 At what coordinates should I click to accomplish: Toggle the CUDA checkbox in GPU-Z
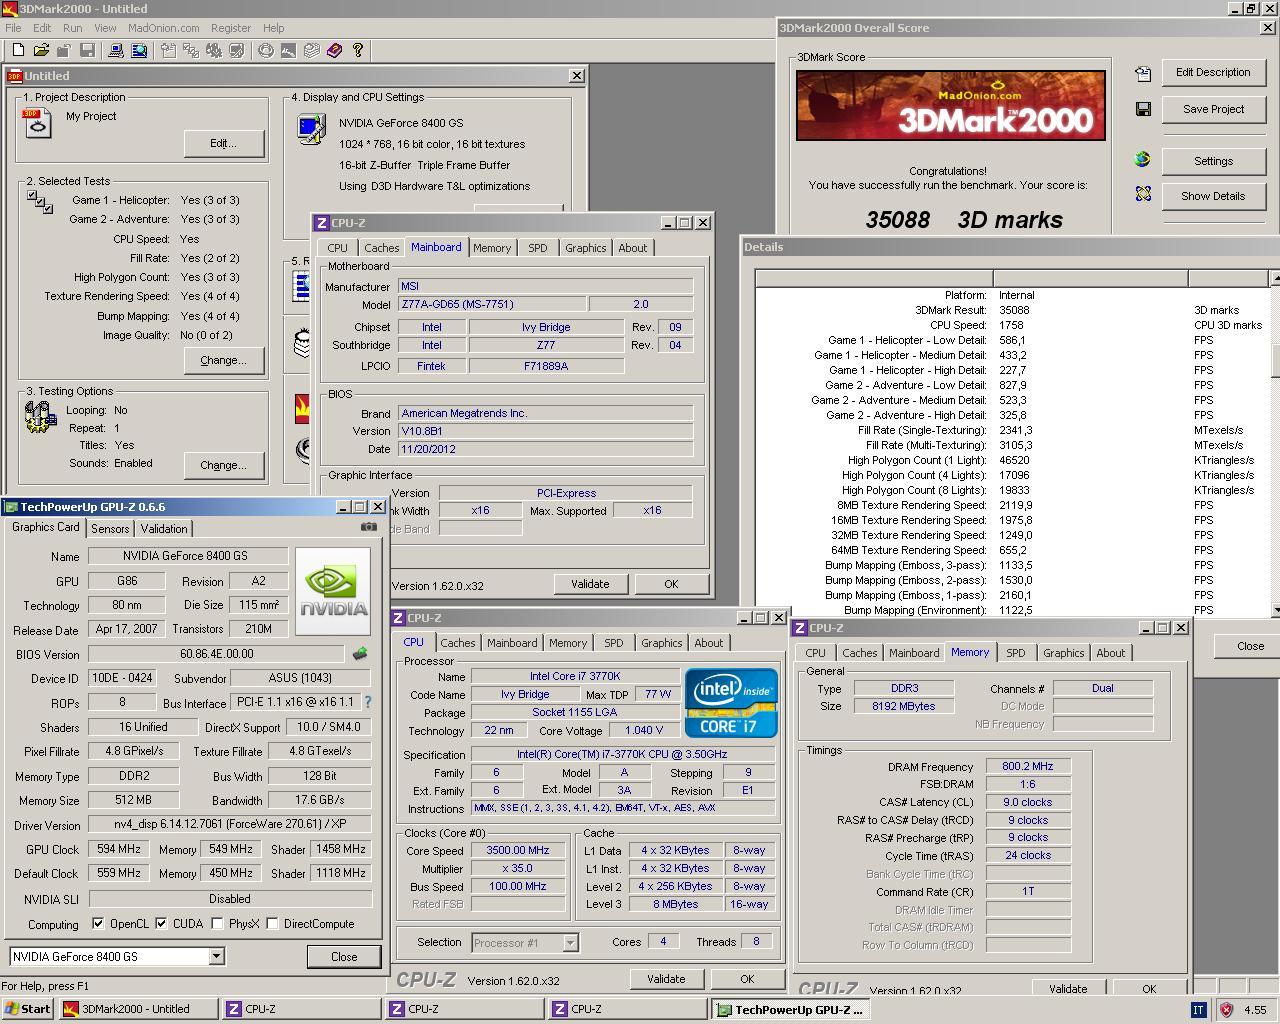160,923
